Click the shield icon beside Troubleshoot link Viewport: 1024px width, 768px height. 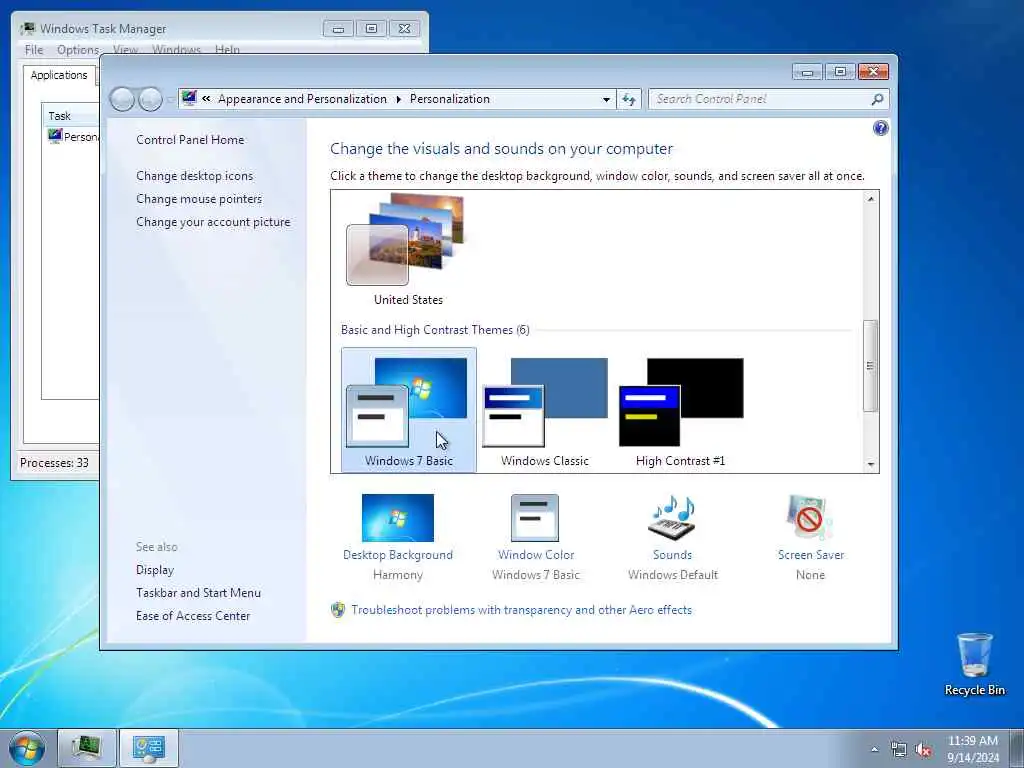[x=338, y=610]
